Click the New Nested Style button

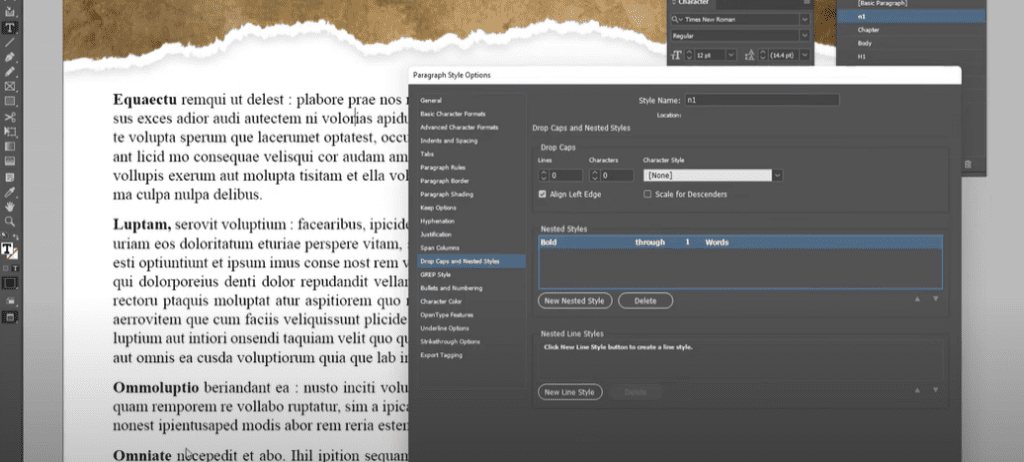click(574, 300)
